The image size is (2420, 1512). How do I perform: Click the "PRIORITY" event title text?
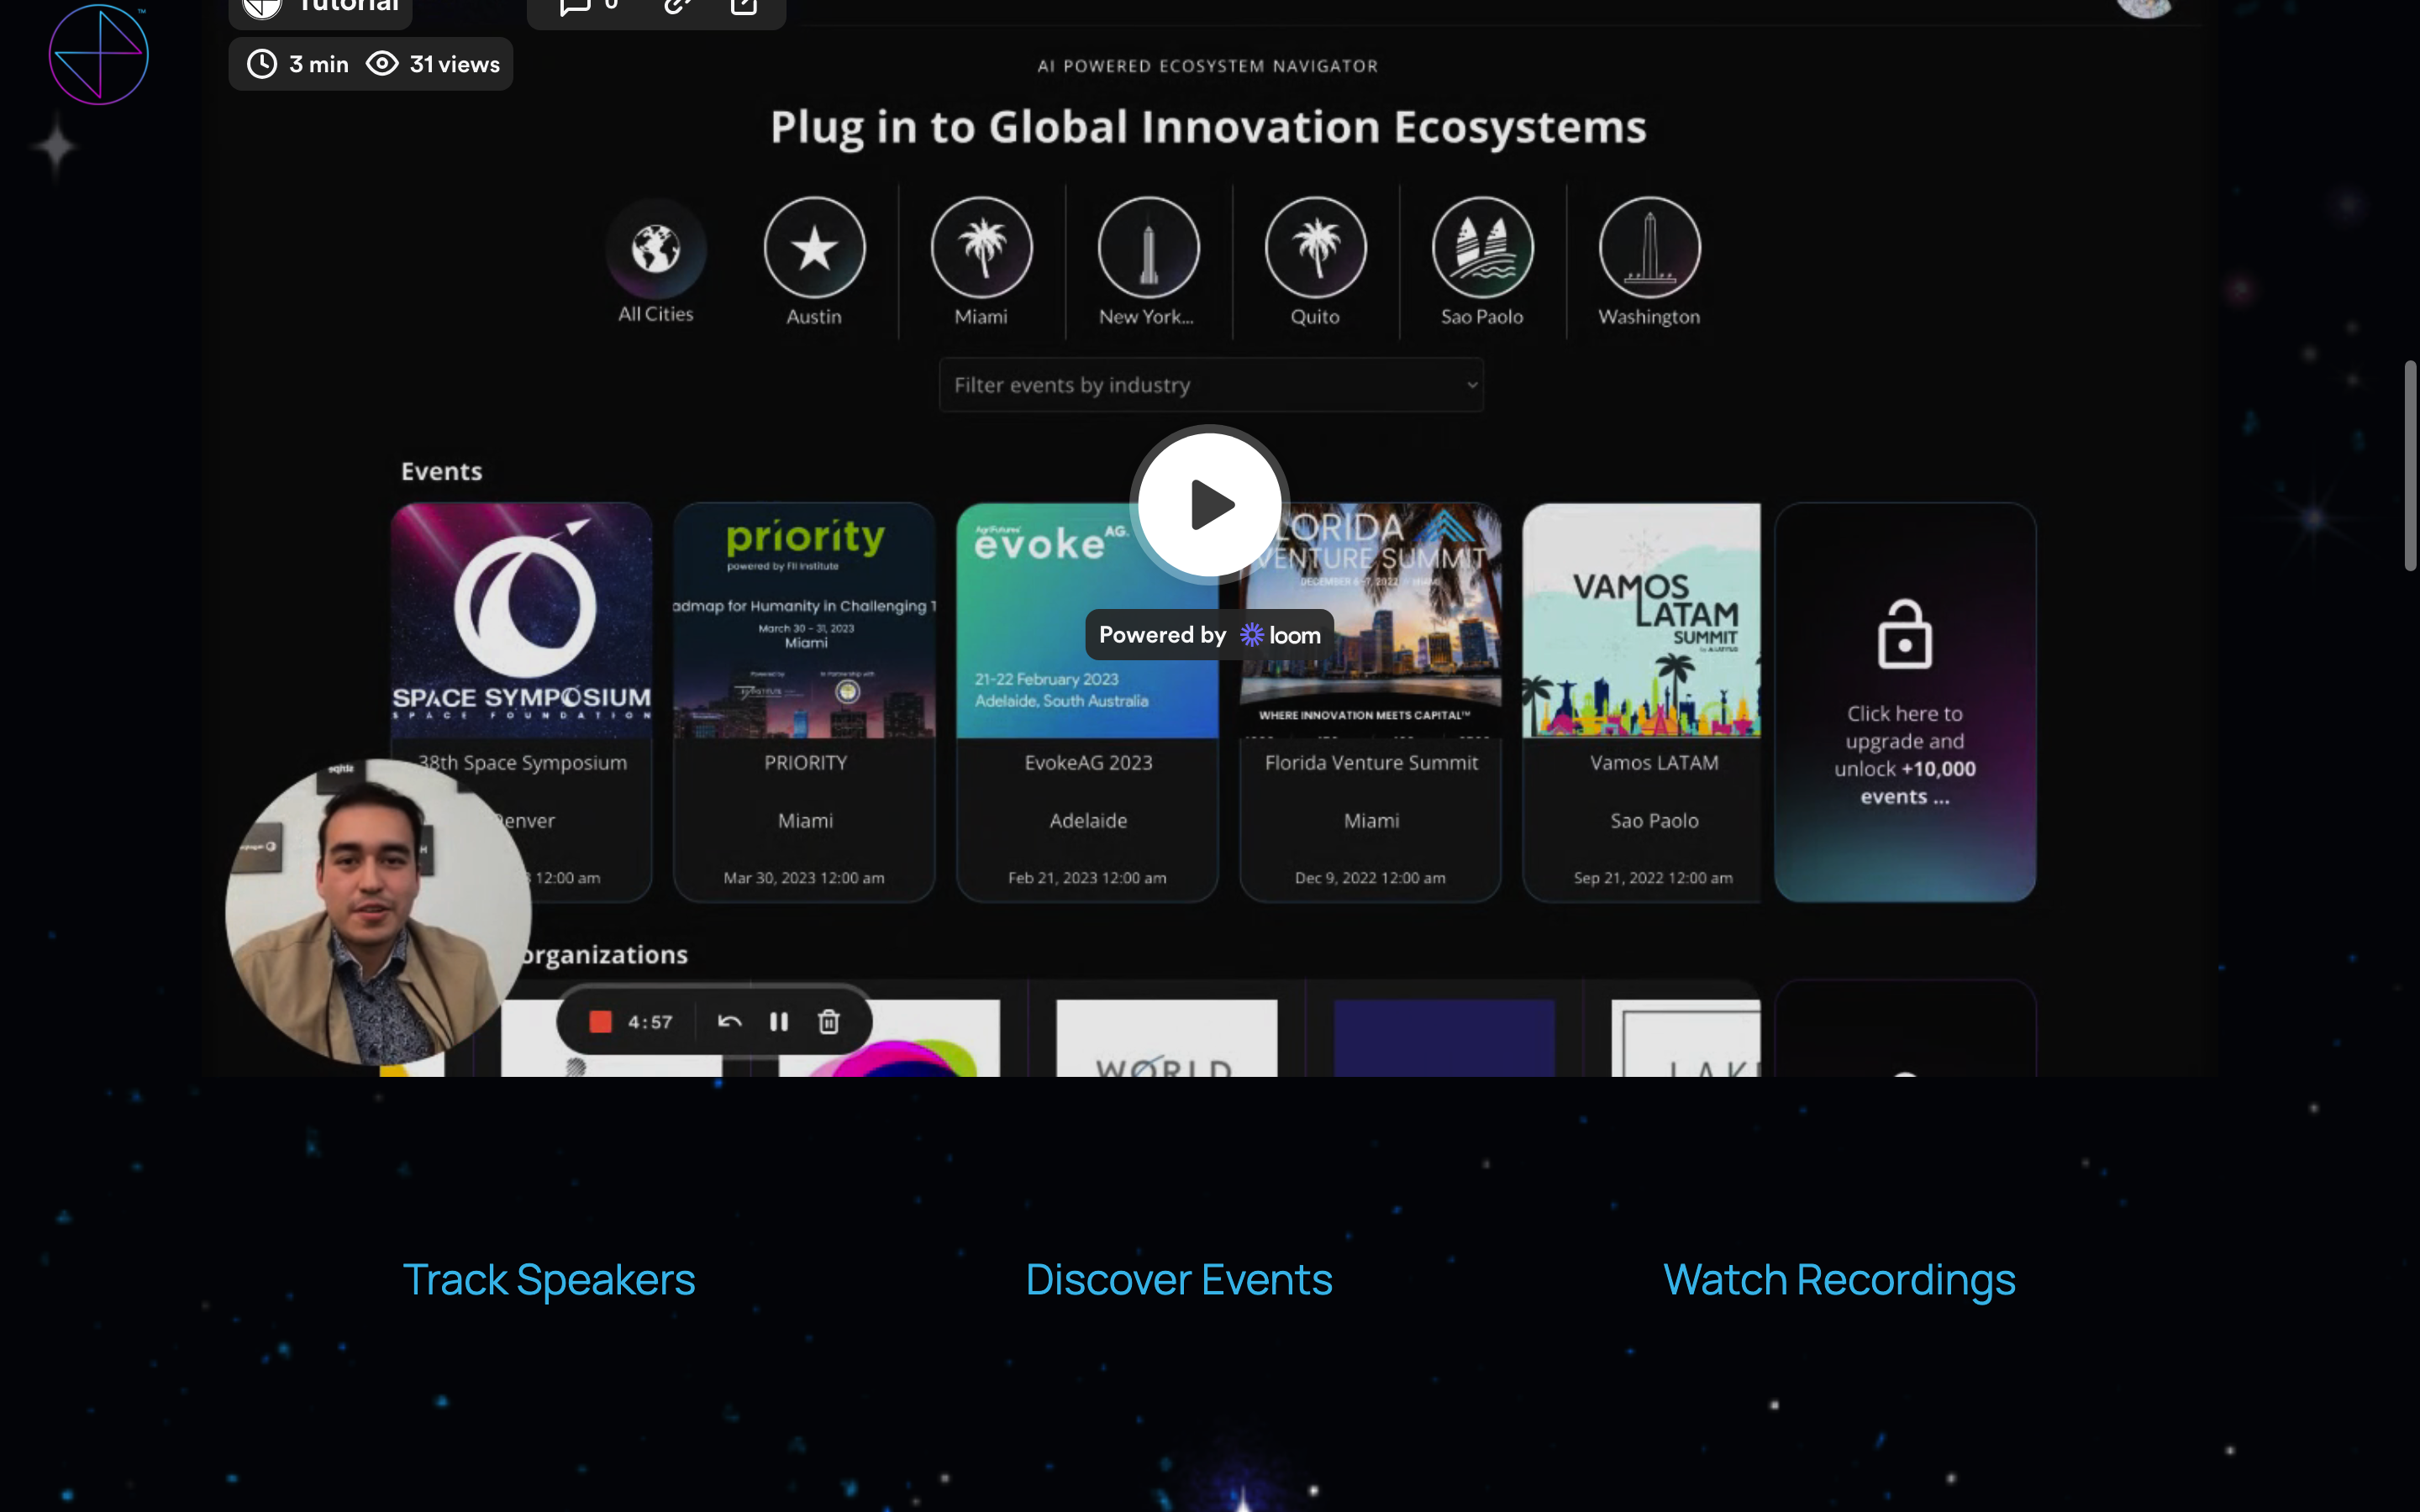[805, 763]
